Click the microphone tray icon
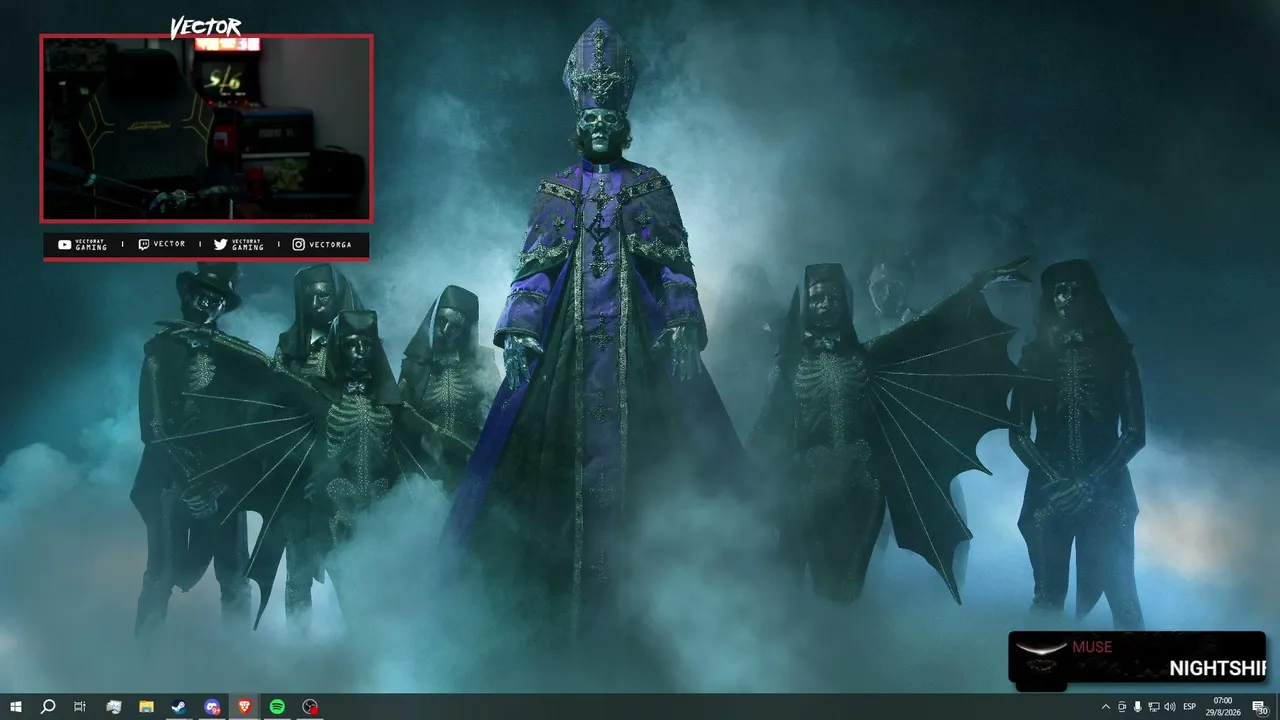Image resolution: width=1280 pixels, height=720 pixels. pyautogui.click(x=1137, y=707)
